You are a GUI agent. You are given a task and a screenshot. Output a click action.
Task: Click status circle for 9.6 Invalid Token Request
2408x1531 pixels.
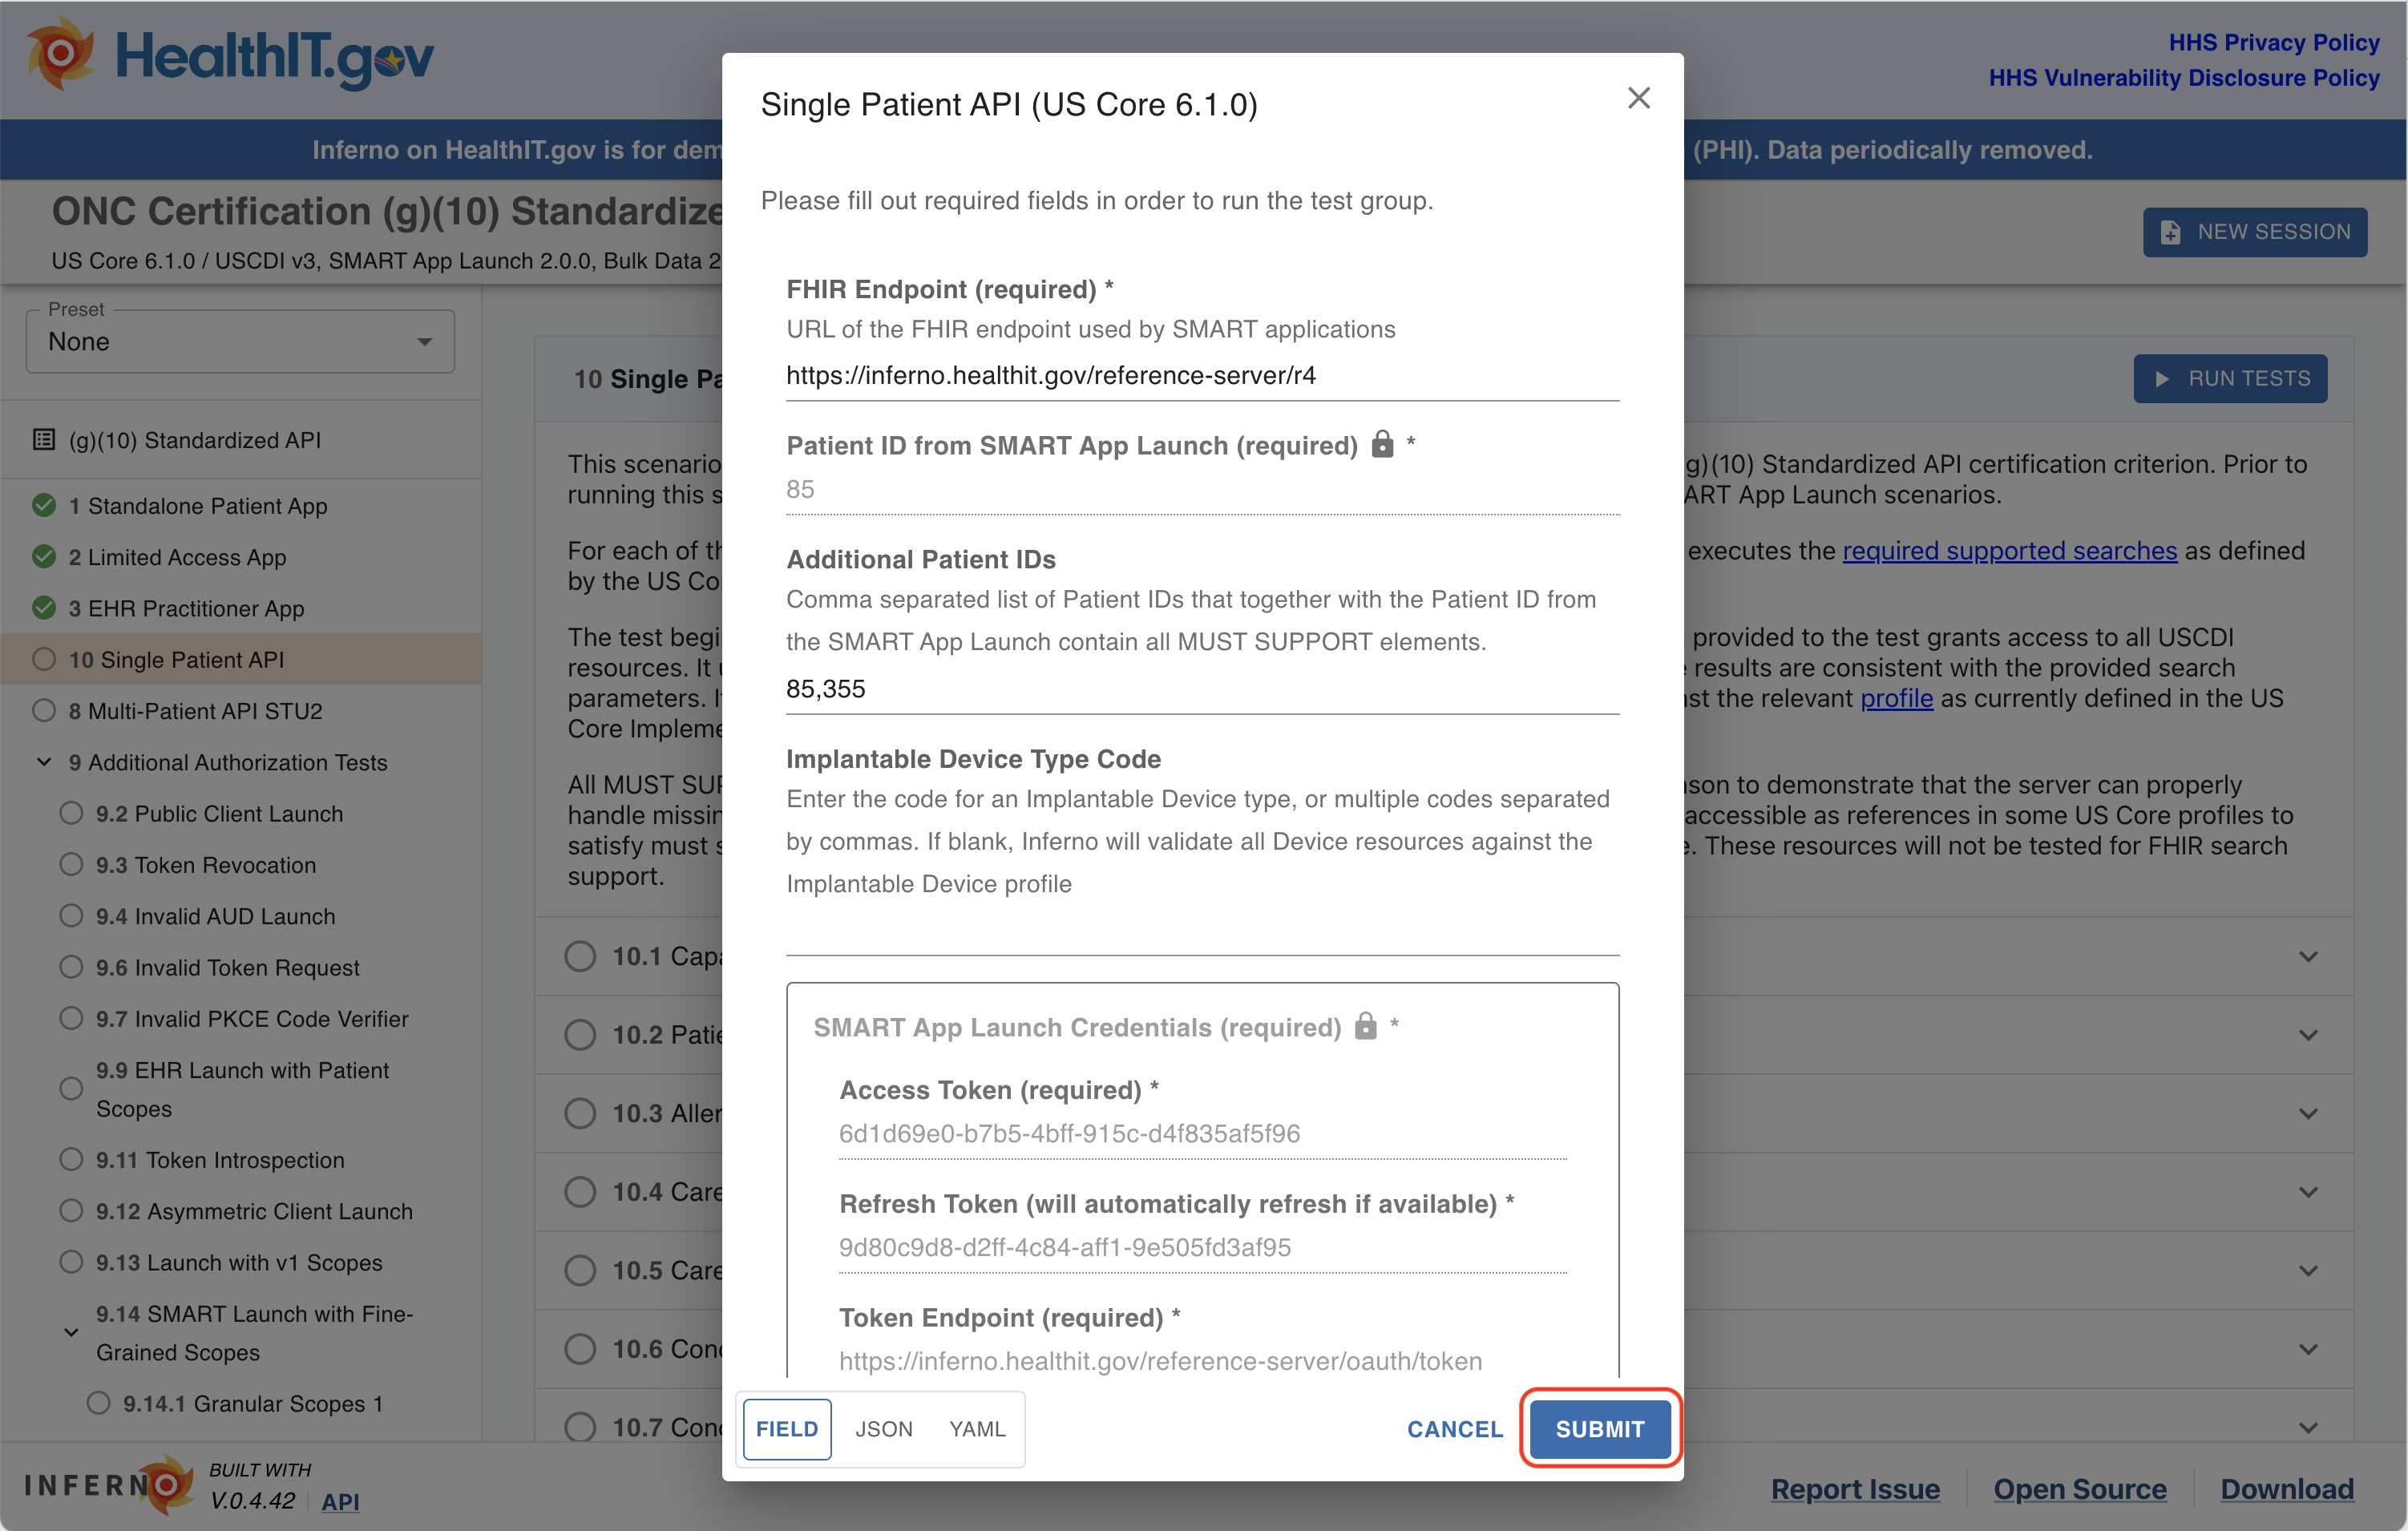71,967
